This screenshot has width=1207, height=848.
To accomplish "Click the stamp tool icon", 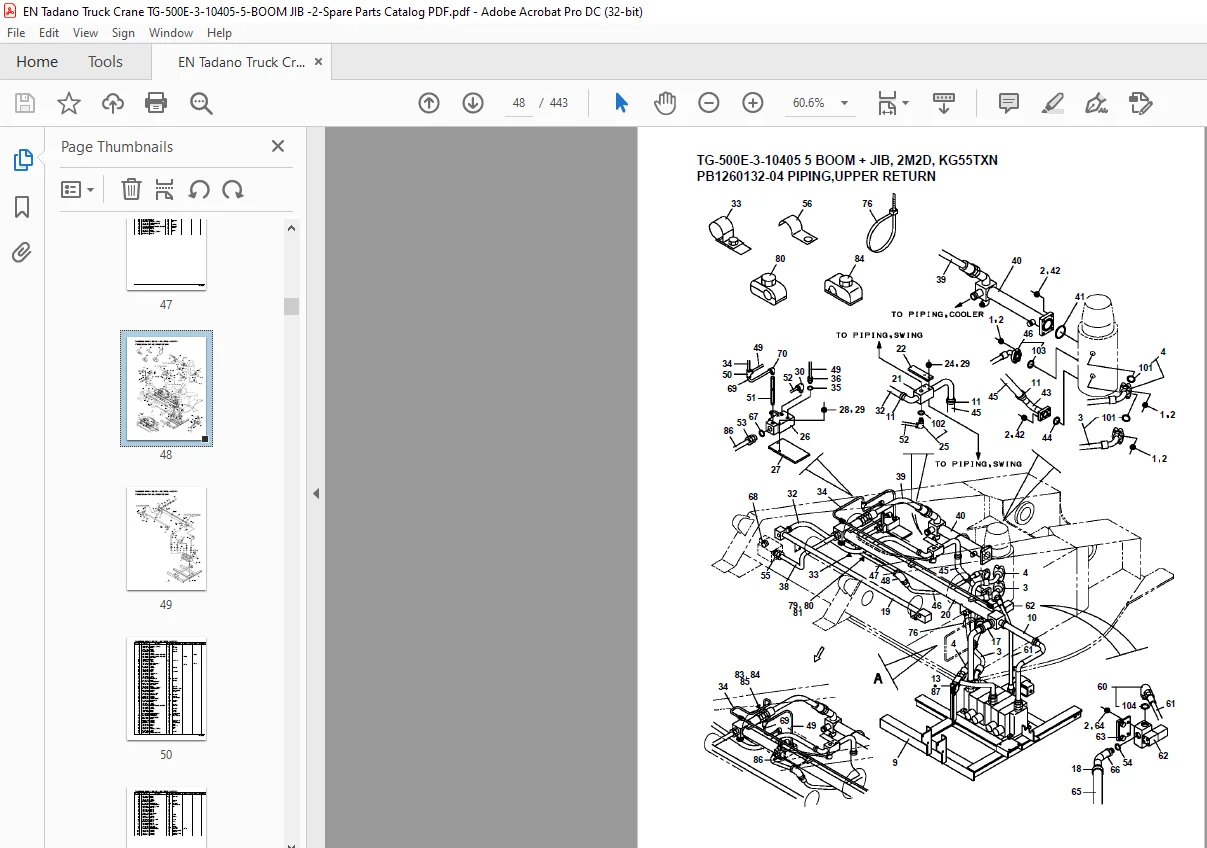I will (1140, 103).
